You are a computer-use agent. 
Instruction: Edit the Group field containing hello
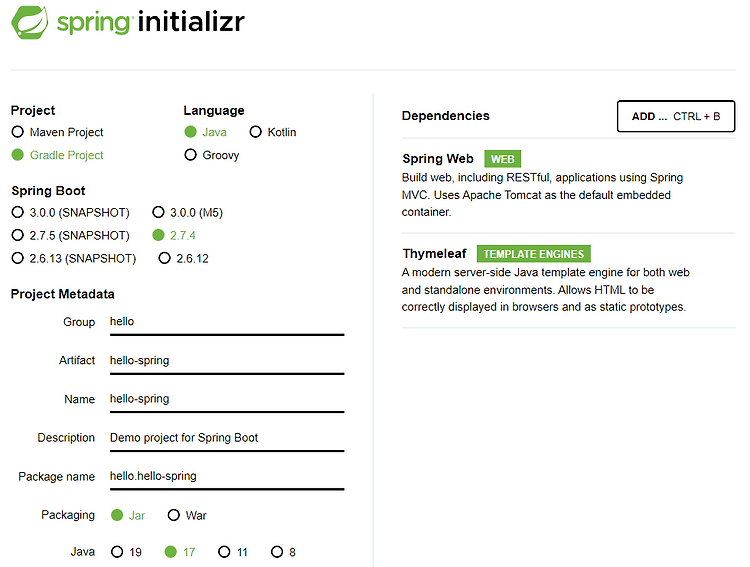tap(227, 323)
